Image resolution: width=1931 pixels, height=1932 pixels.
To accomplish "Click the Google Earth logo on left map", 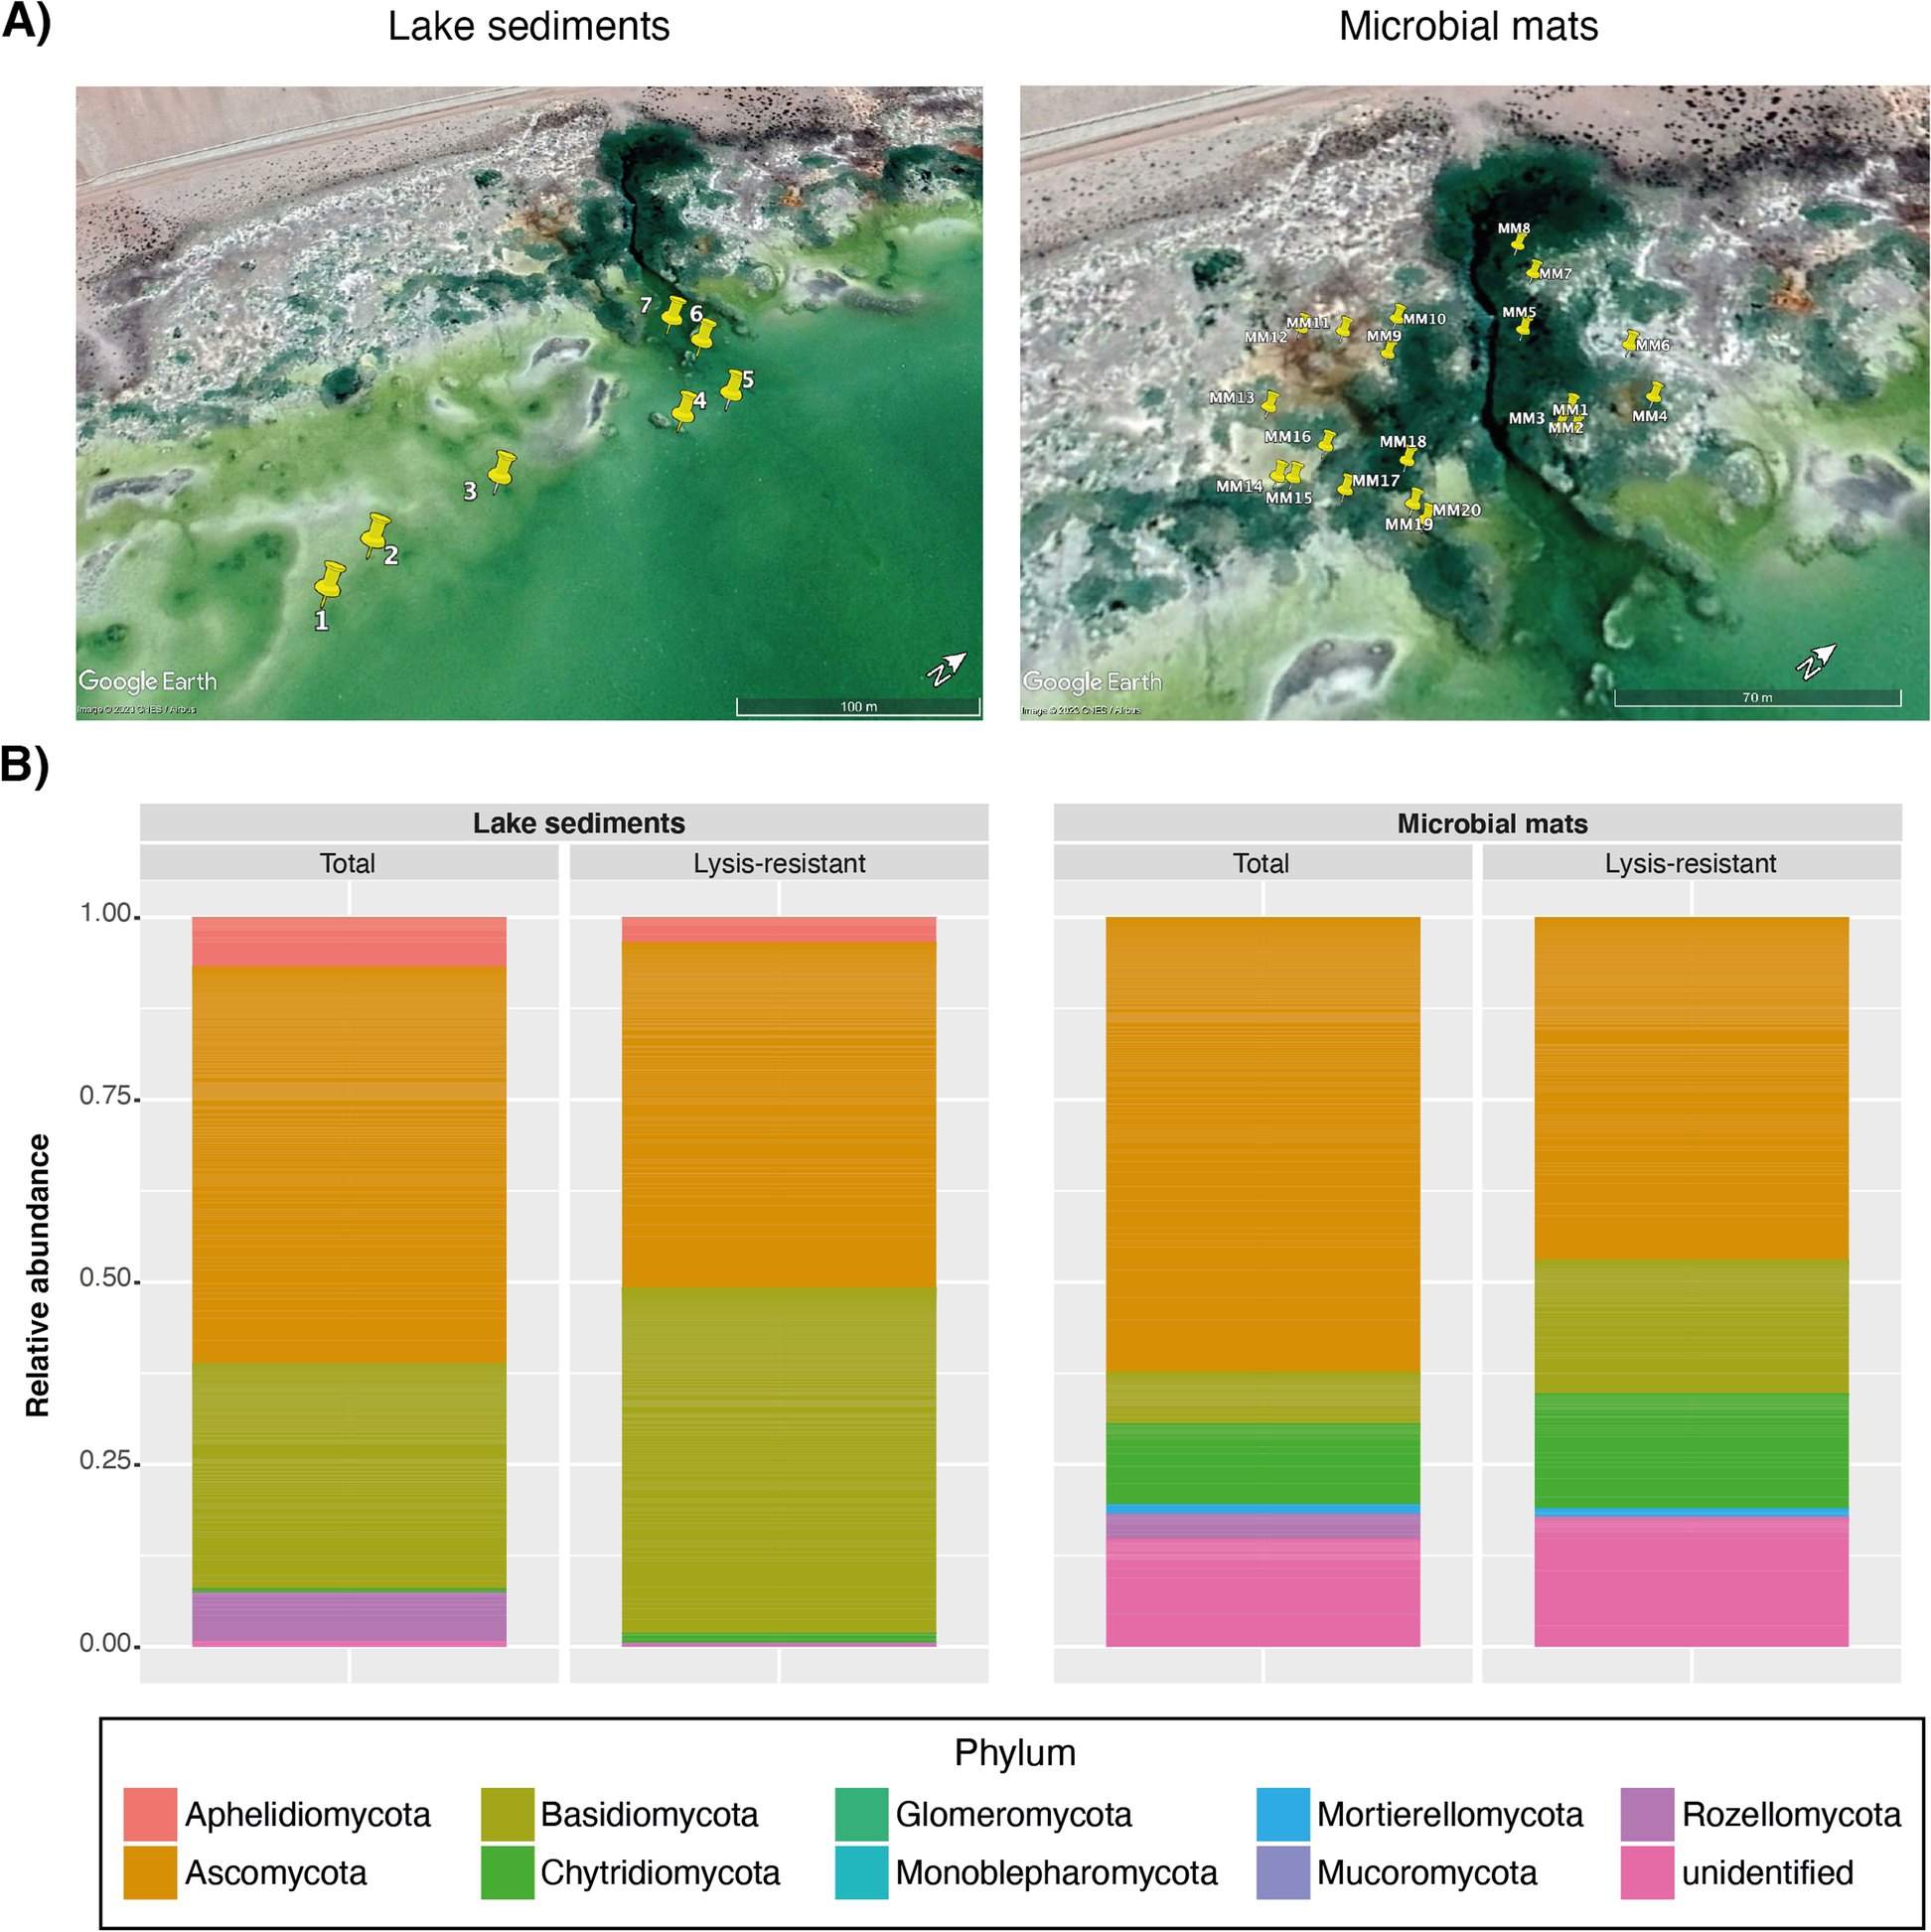I will click(147, 681).
